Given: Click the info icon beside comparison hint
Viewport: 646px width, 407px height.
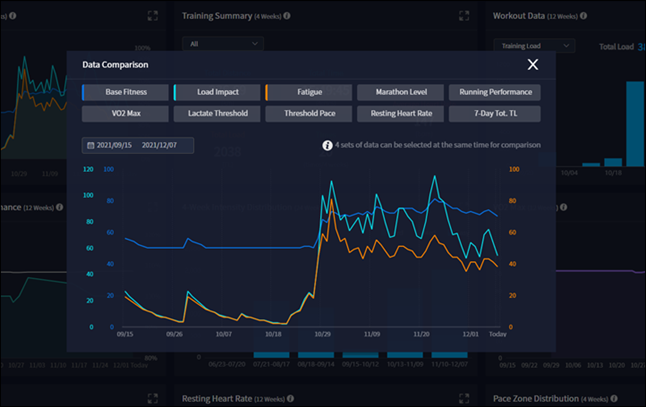Looking at the screenshot, I should pyautogui.click(x=327, y=145).
